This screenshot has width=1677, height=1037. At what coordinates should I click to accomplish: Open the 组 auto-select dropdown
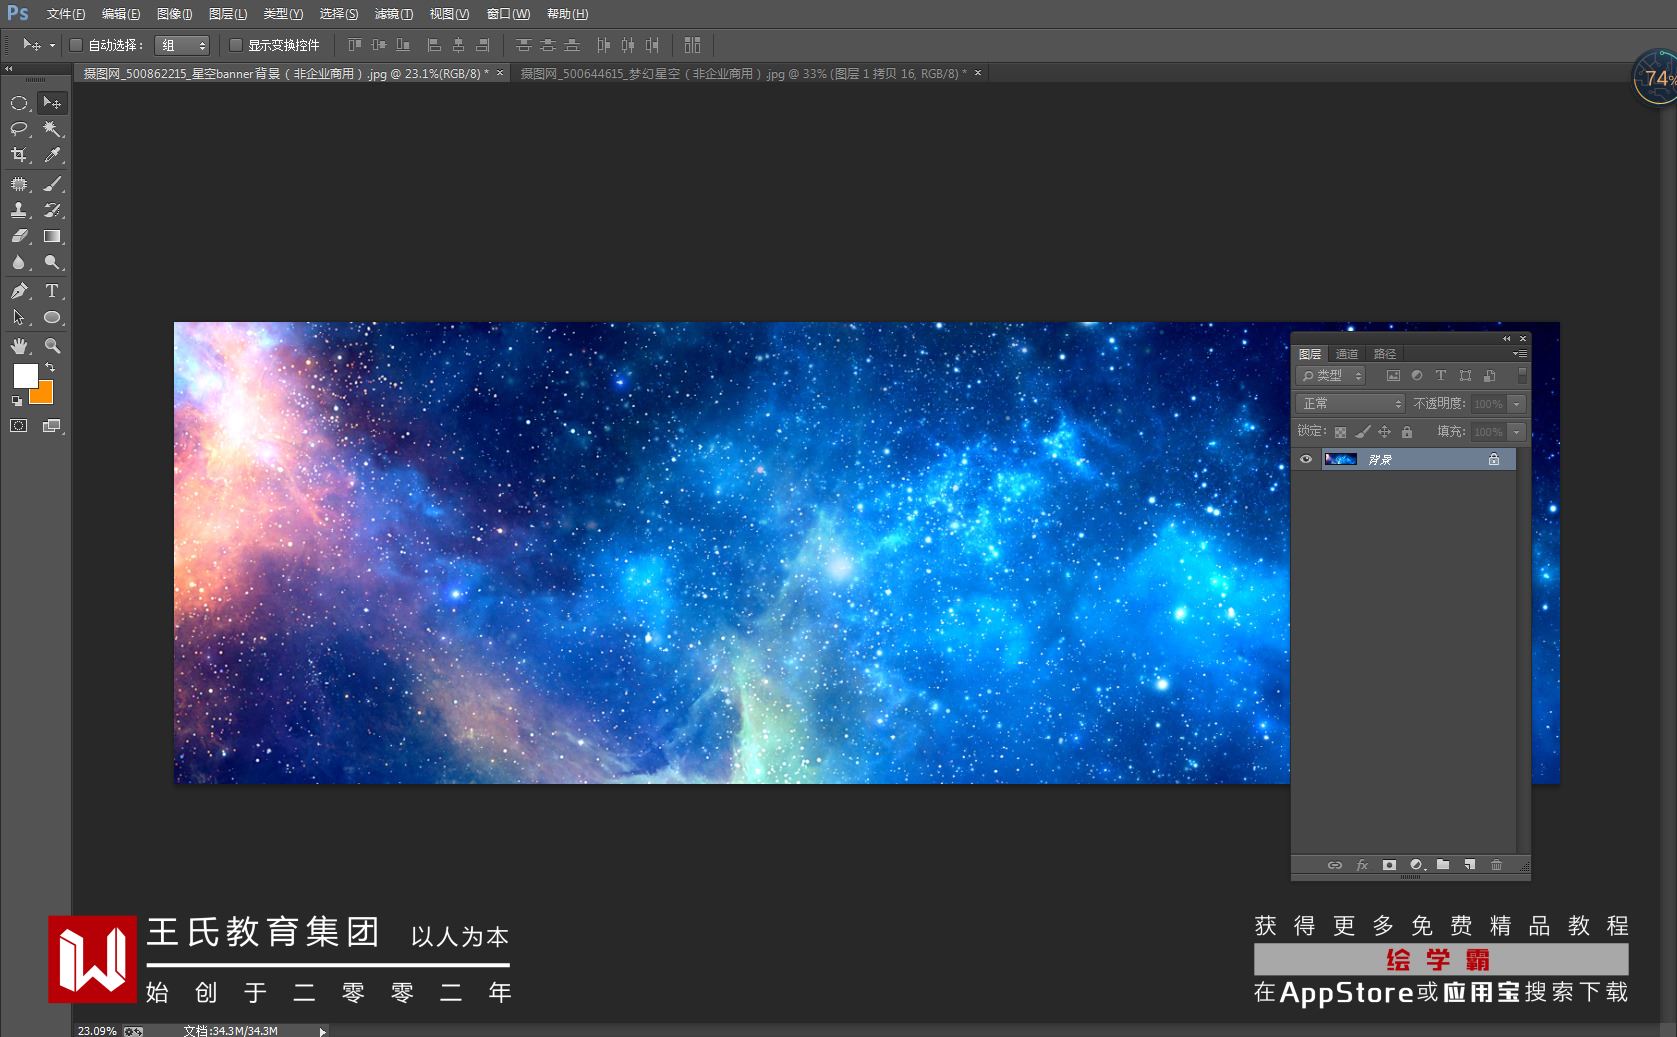(182, 45)
